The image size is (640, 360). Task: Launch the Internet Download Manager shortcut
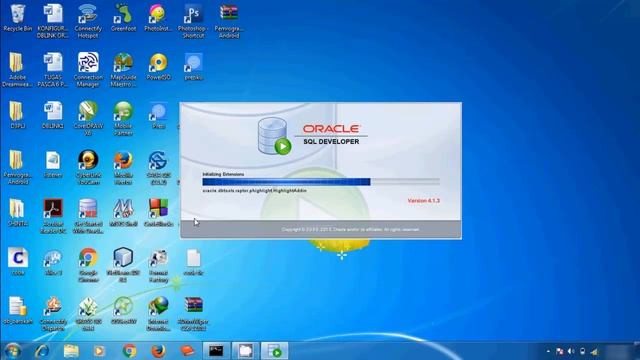(158, 314)
